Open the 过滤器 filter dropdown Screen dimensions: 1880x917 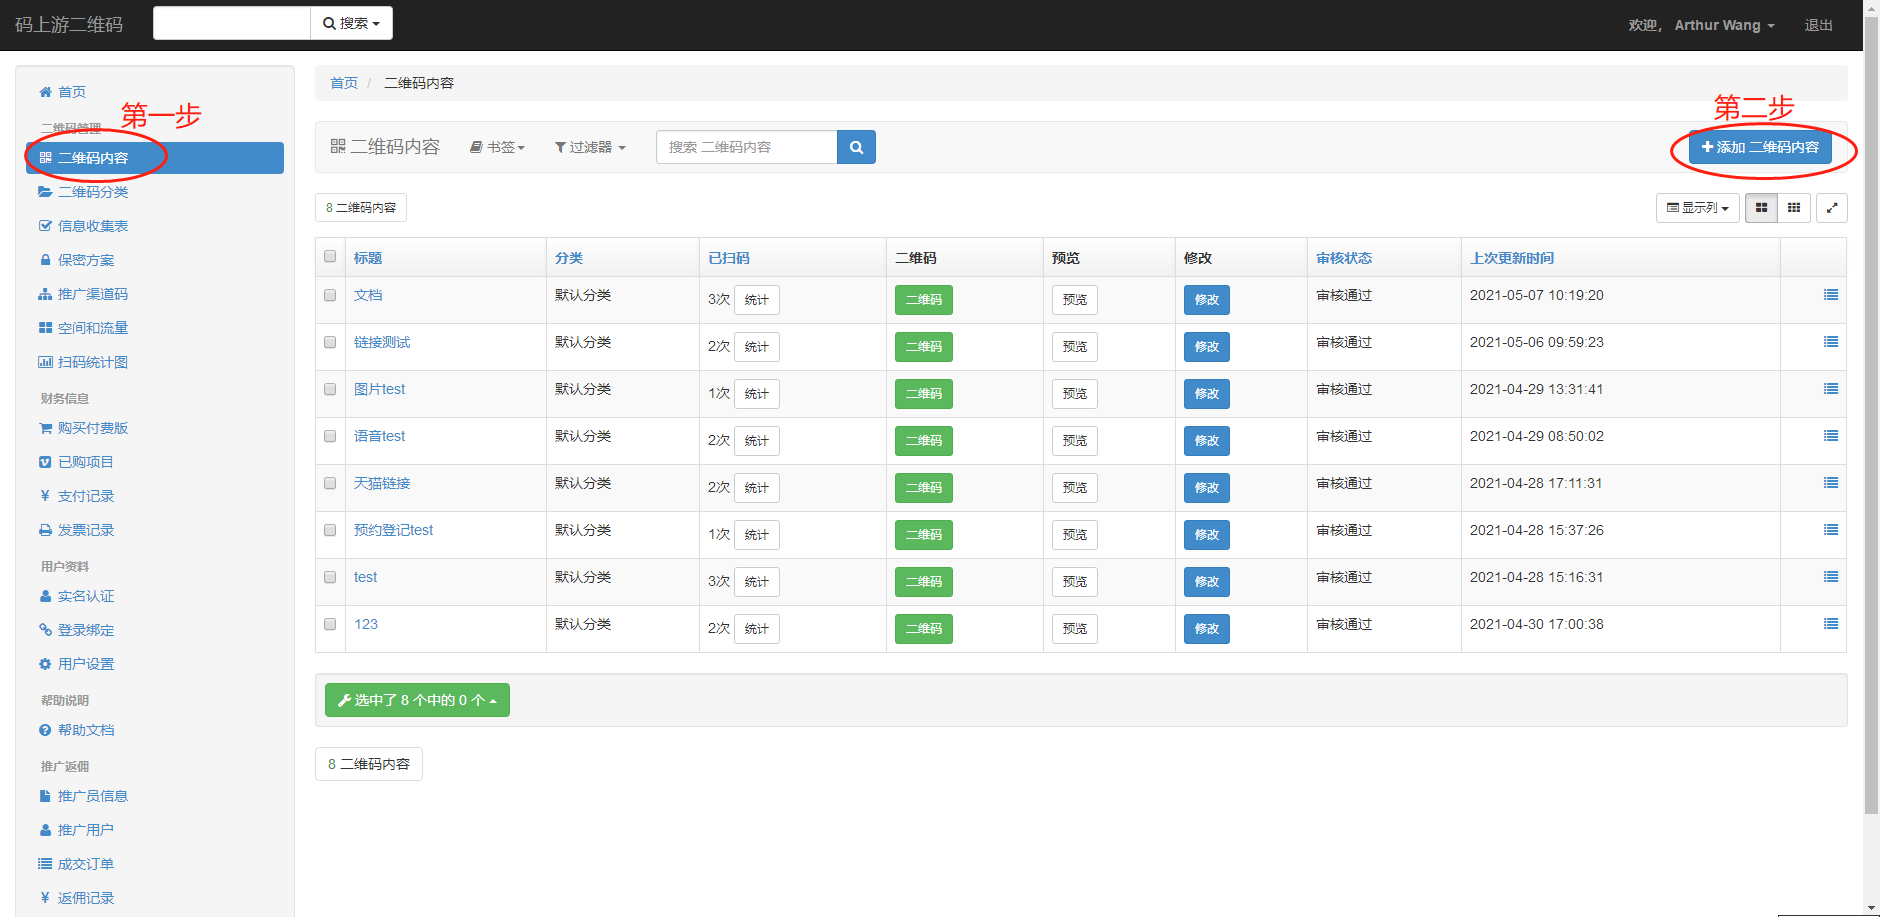590,147
